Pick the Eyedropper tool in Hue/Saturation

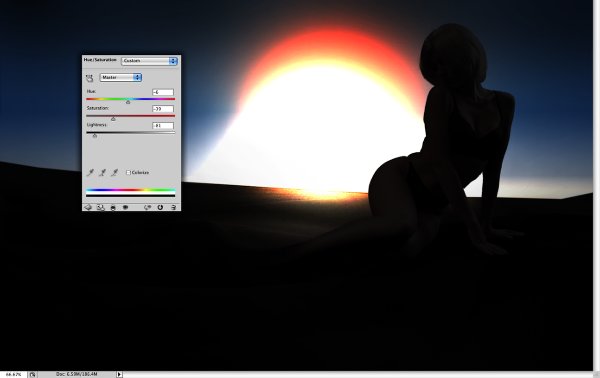(90, 173)
